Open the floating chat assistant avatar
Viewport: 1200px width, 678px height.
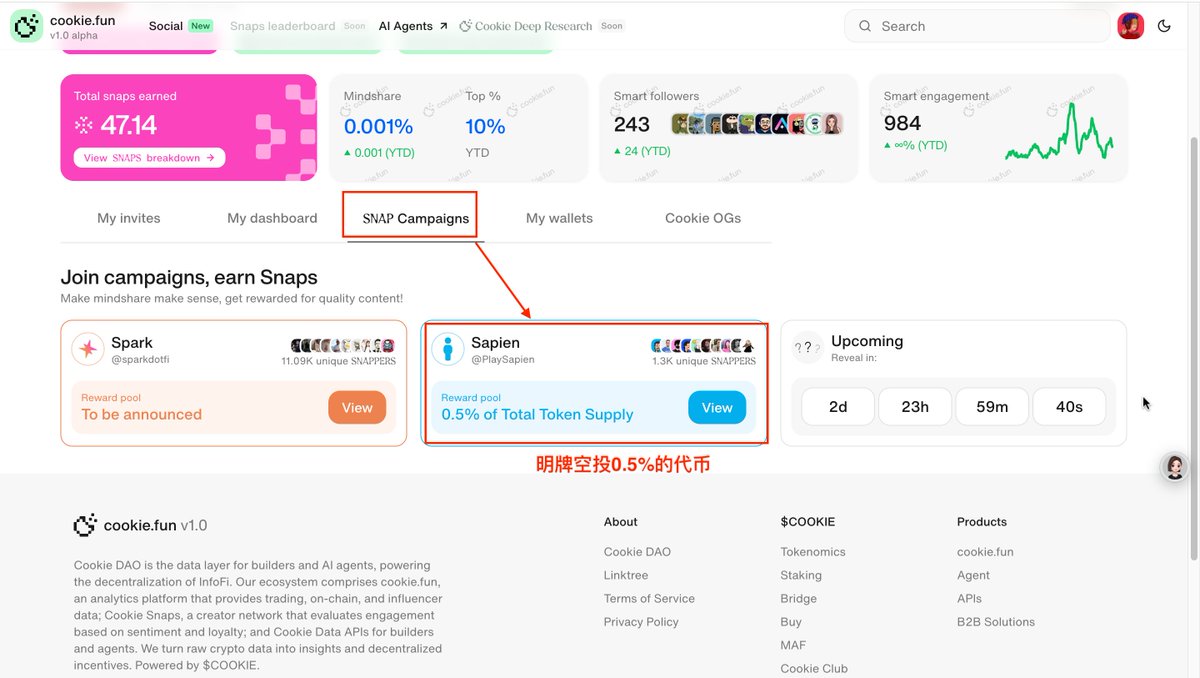click(x=1175, y=467)
